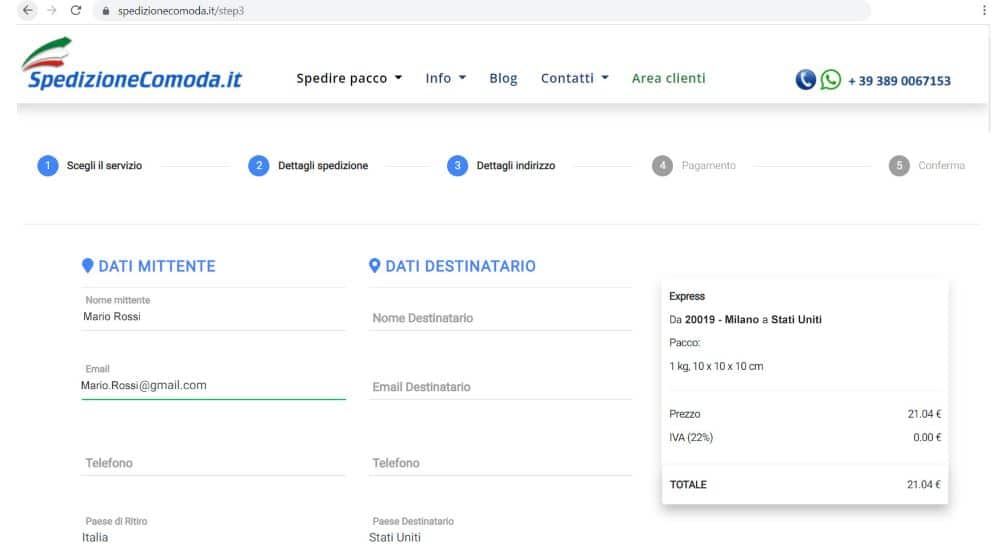Reload the page with refresh icon
The width and height of the screenshot is (1000, 550).
point(76,10)
